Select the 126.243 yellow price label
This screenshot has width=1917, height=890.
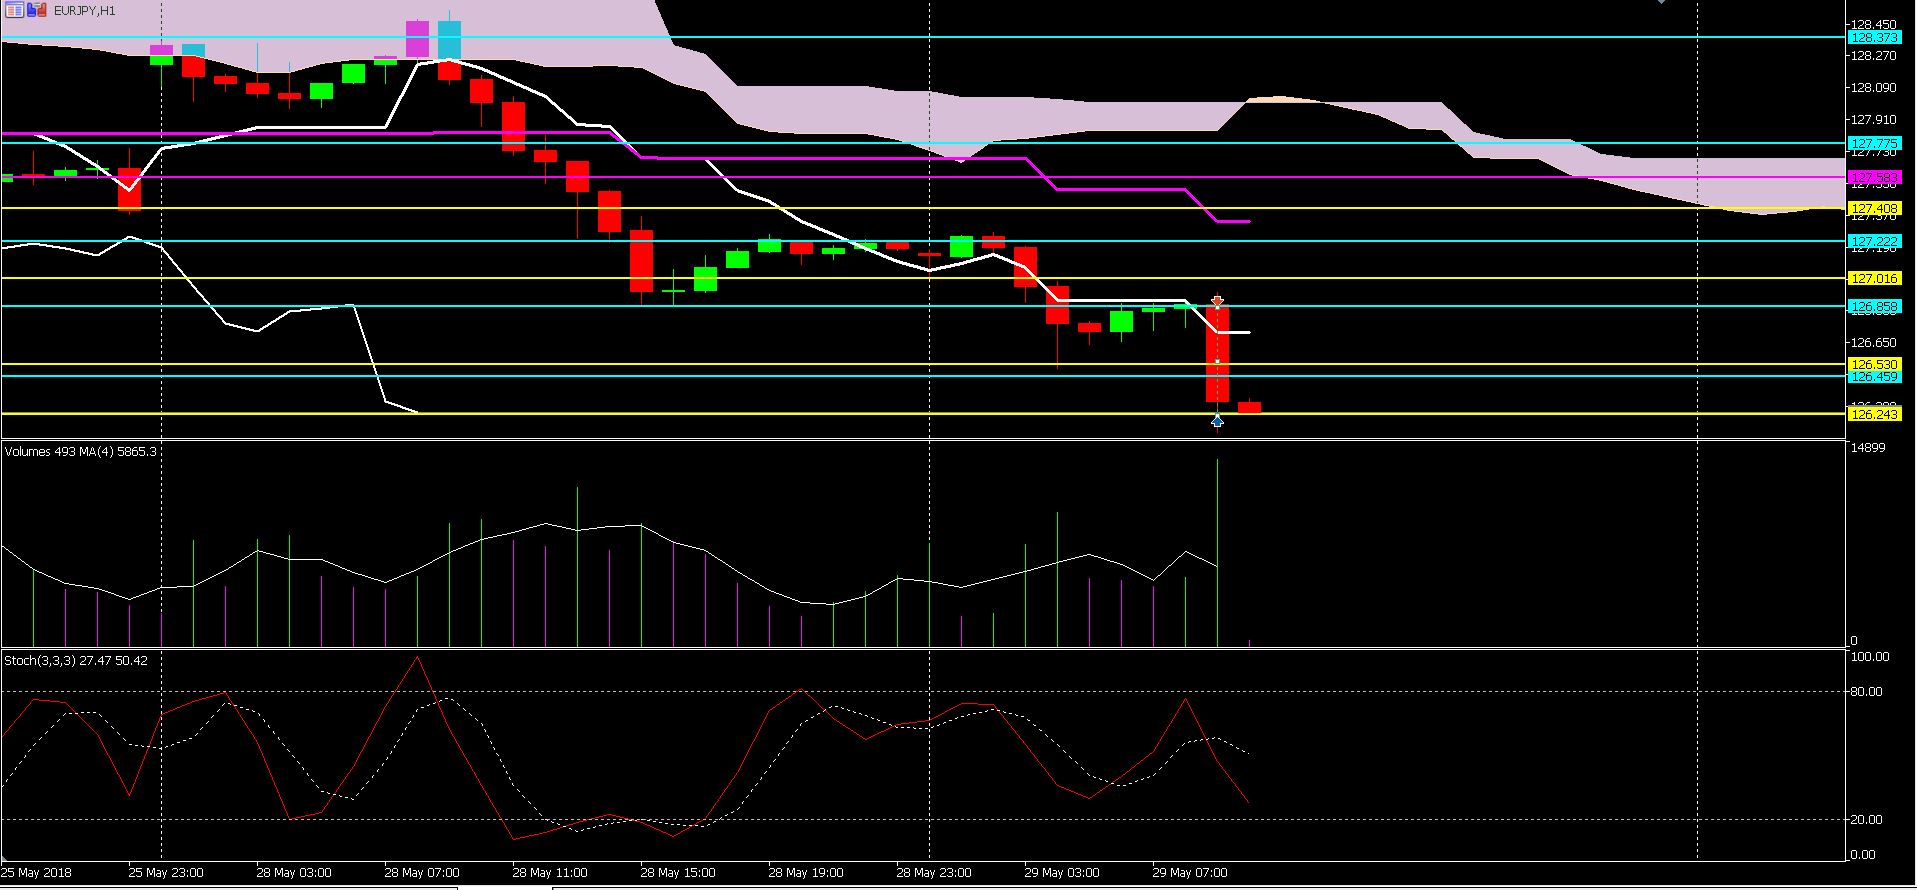1874,414
